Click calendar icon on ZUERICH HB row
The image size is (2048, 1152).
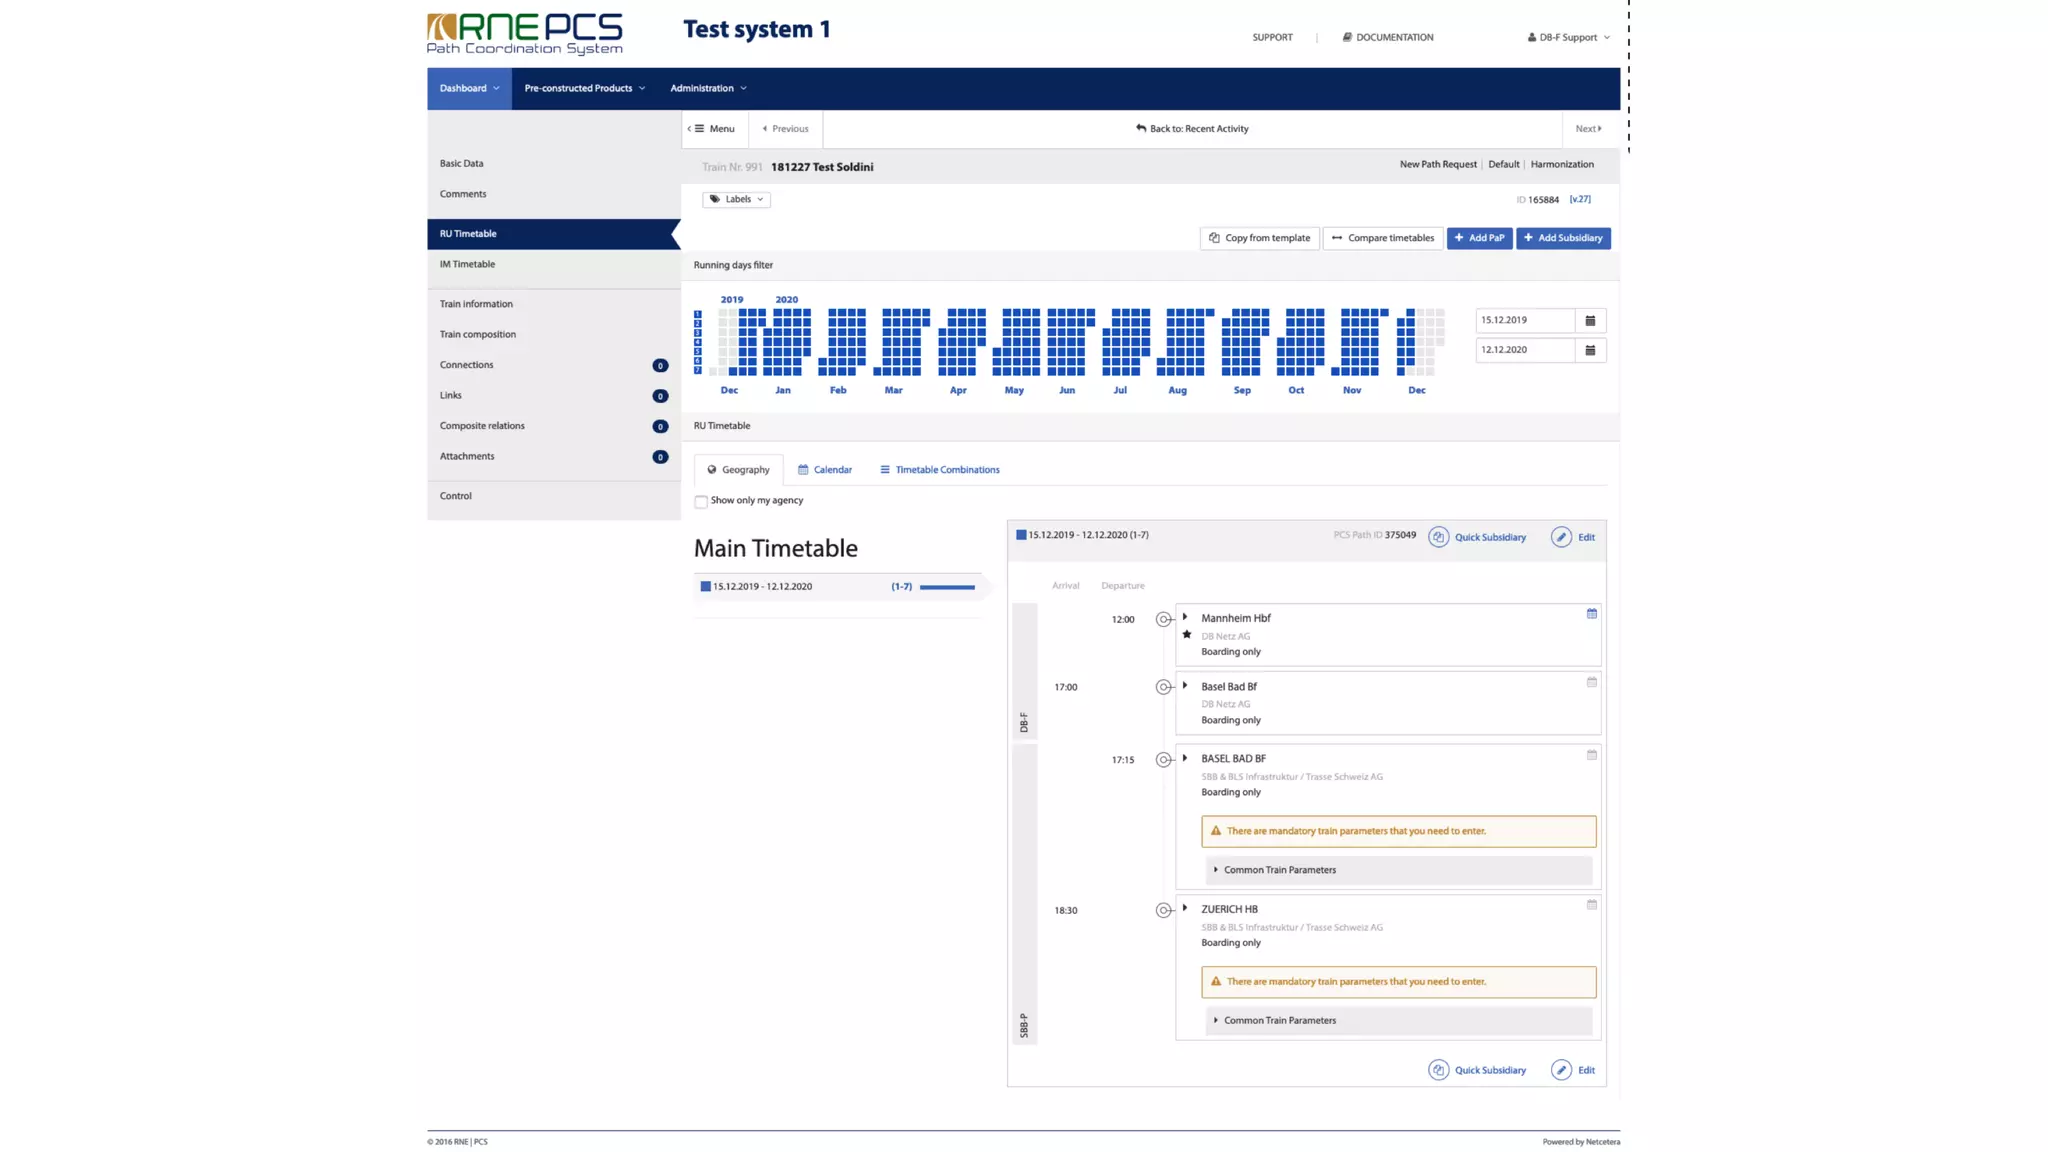[x=1591, y=905]
